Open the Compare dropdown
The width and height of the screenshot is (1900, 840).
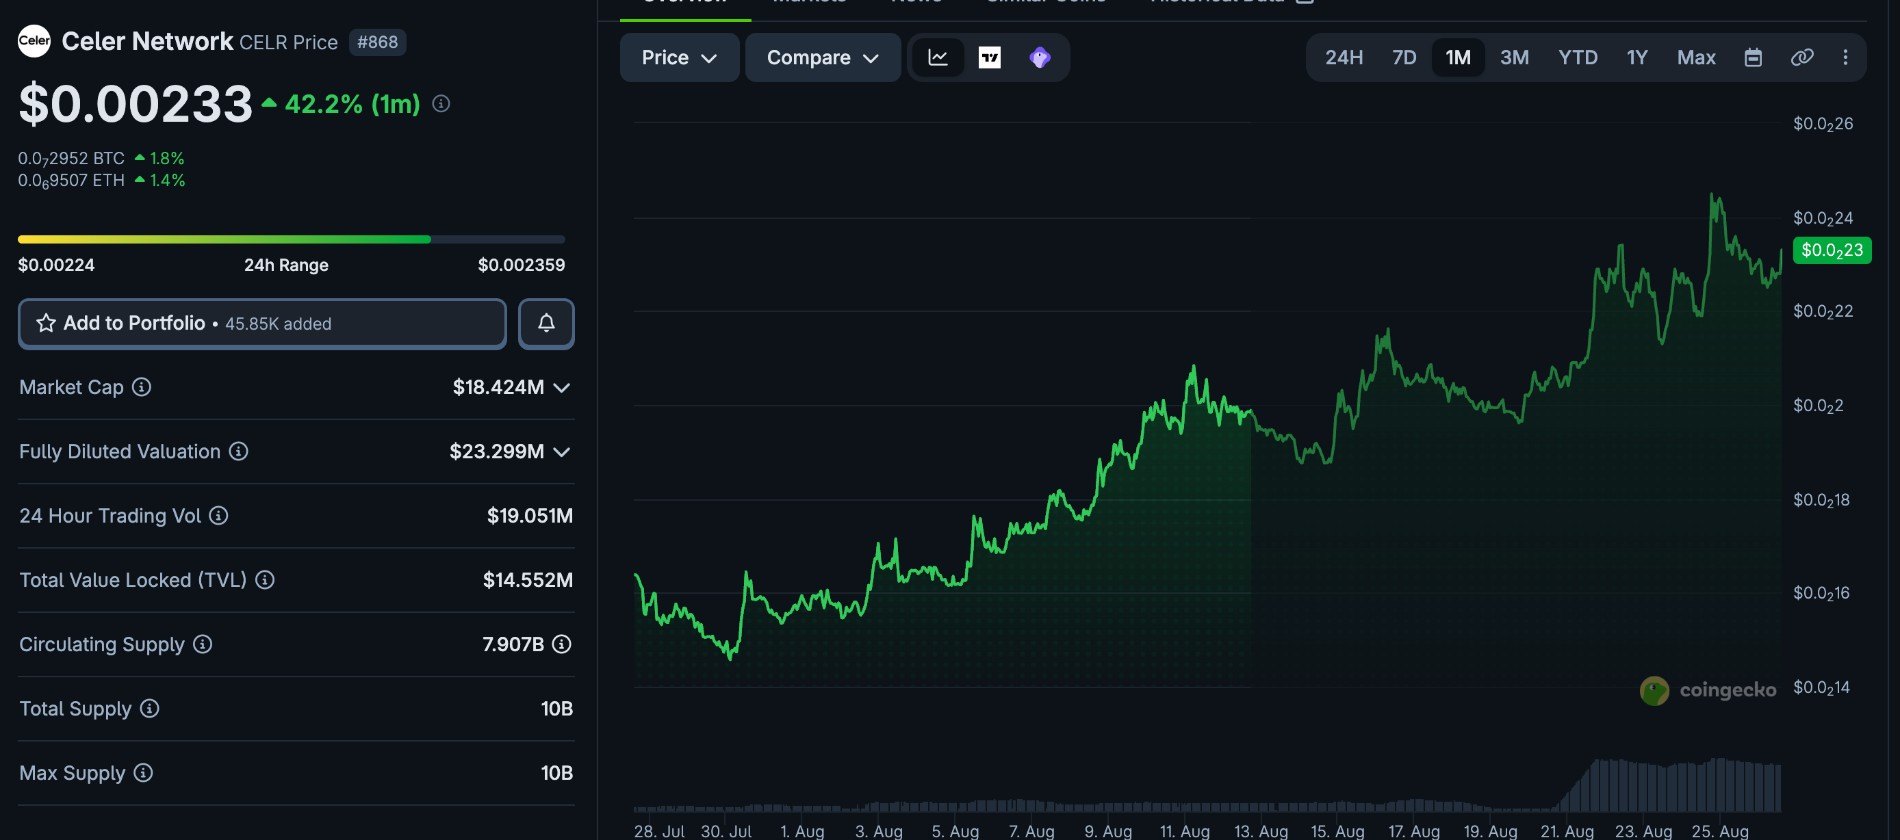(822, 57)
